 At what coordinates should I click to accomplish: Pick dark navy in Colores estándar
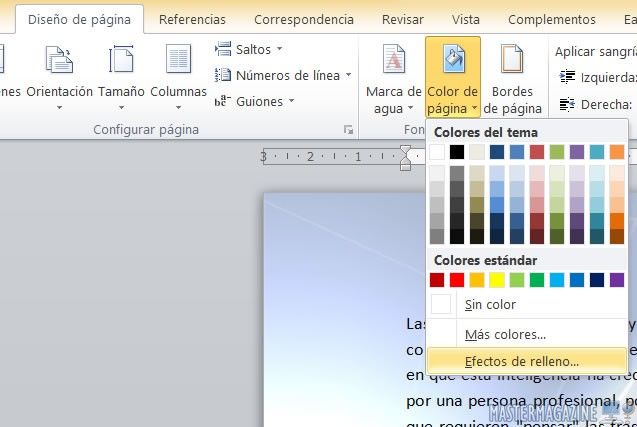point(597,280)
